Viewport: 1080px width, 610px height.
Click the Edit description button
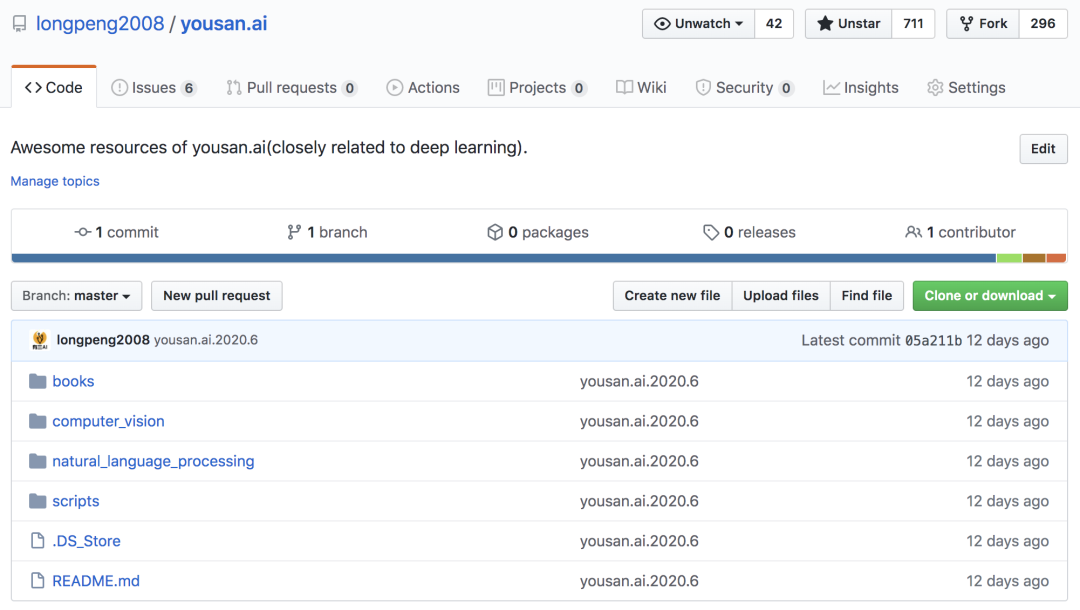tap(1043, 149)
